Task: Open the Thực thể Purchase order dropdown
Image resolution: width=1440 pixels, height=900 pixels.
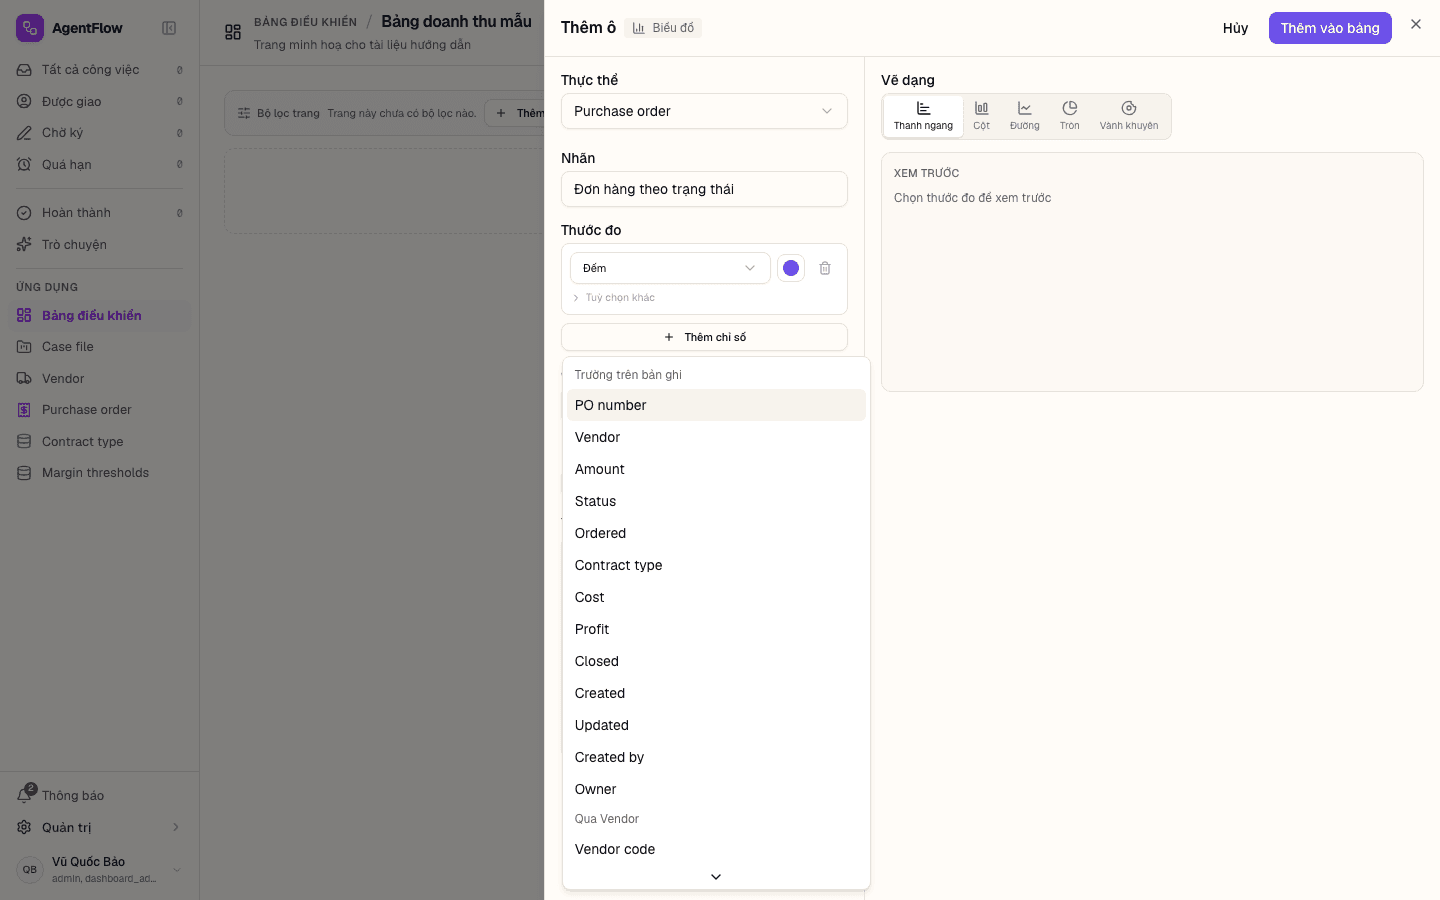Action: click(704, 111)
